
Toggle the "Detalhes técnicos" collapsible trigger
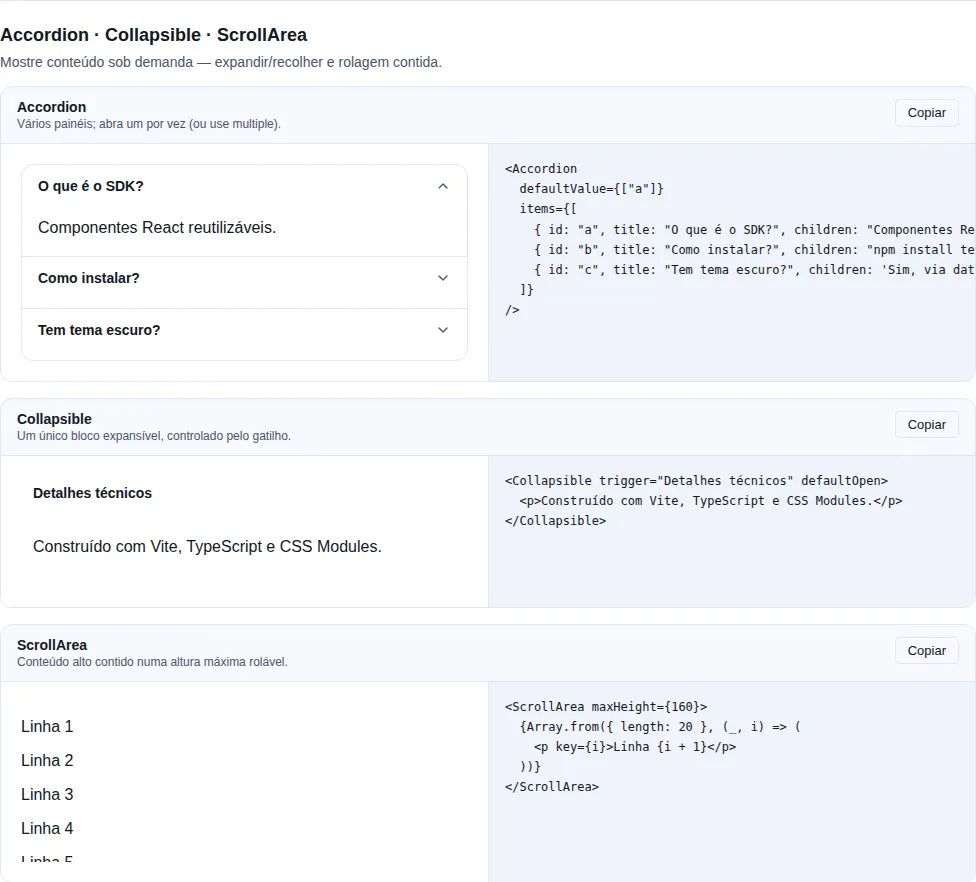(92, 493)
